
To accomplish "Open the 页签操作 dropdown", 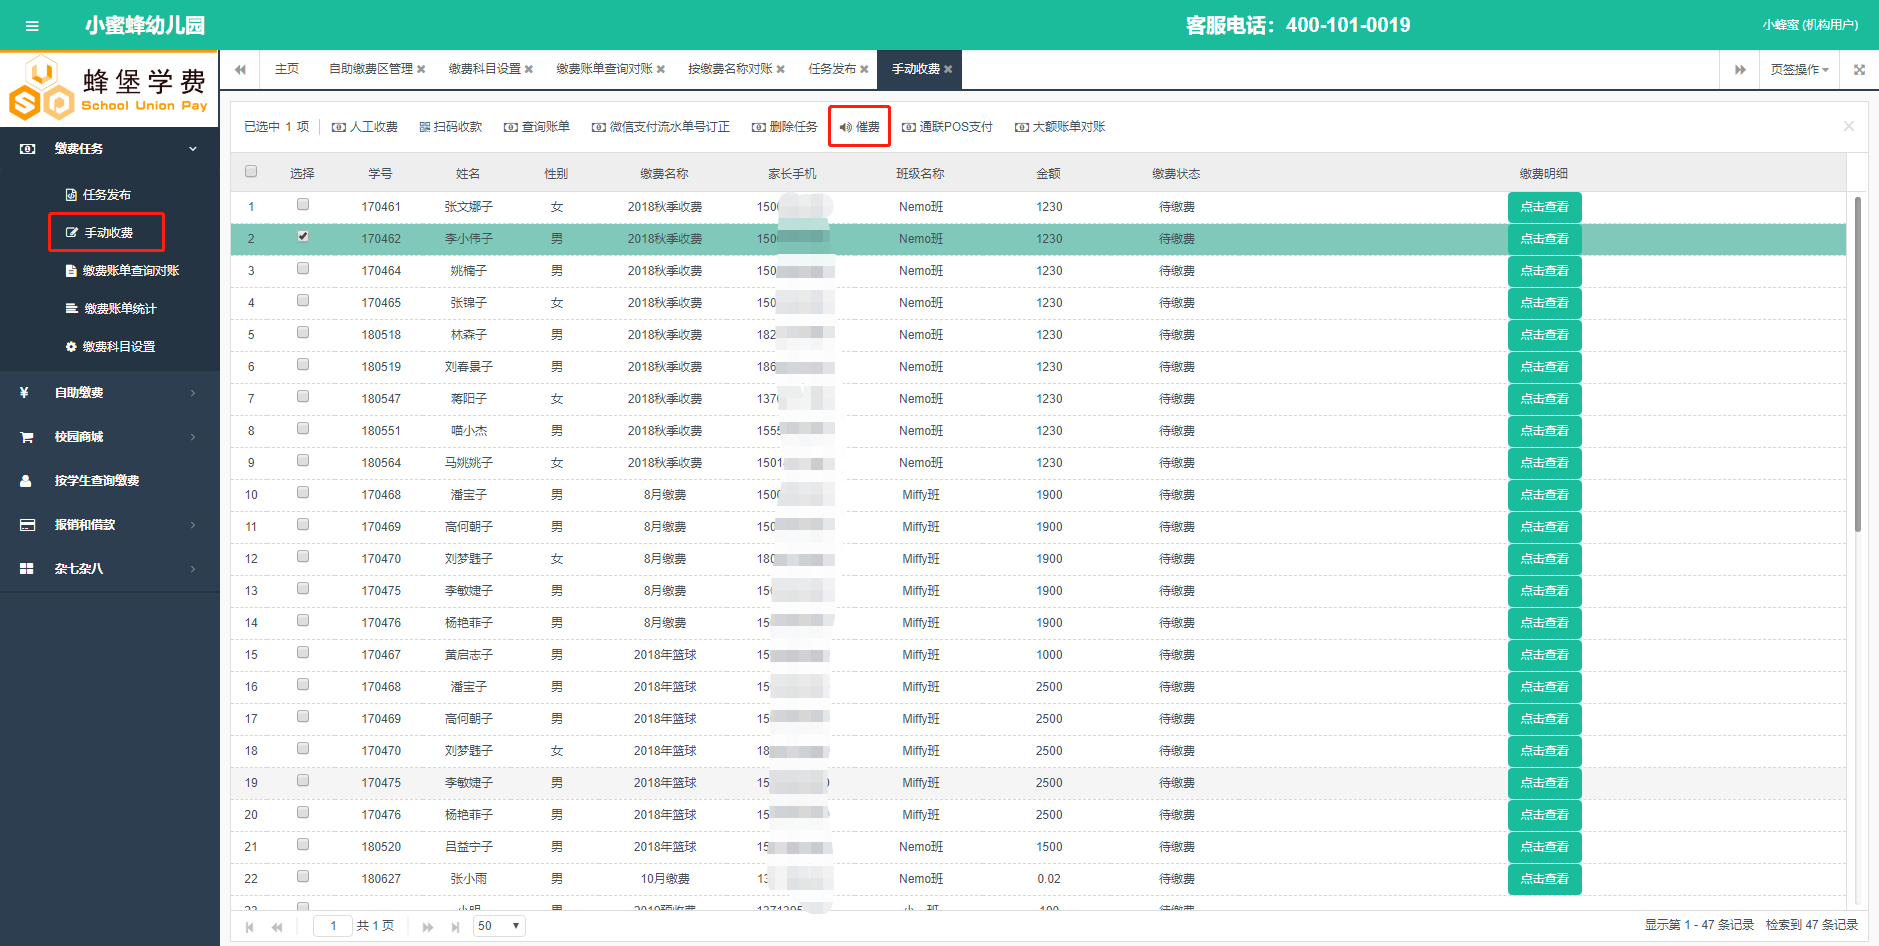I will (x=1800, y=69).
